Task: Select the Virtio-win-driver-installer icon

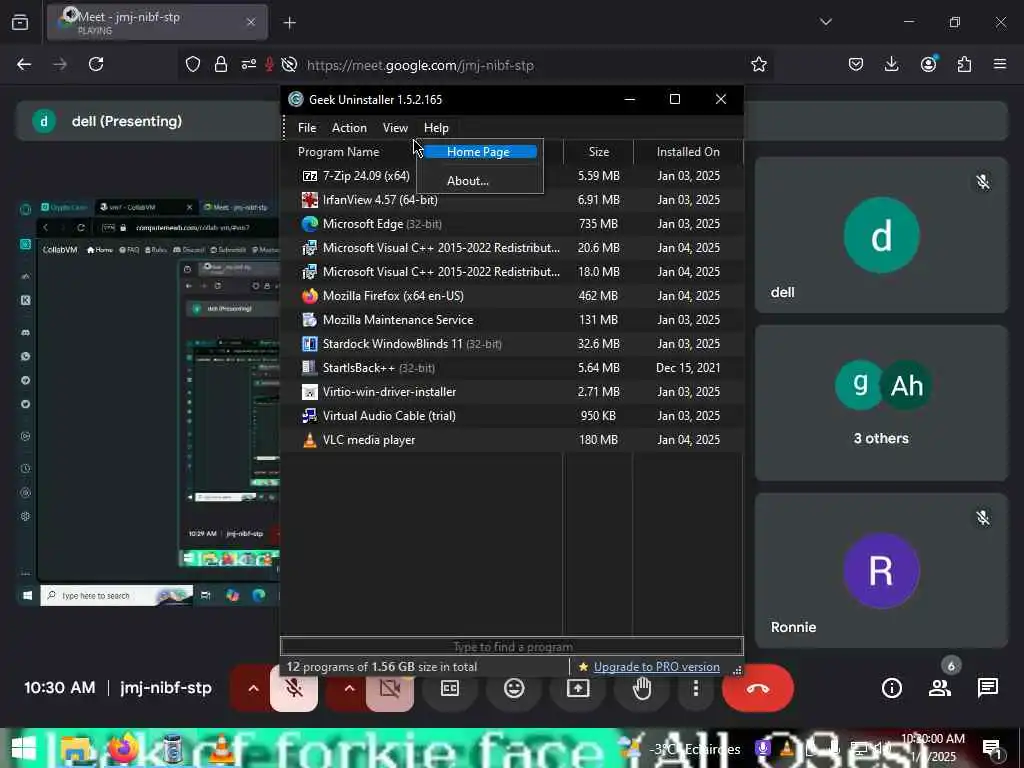Action: click(x=310, y=392)
